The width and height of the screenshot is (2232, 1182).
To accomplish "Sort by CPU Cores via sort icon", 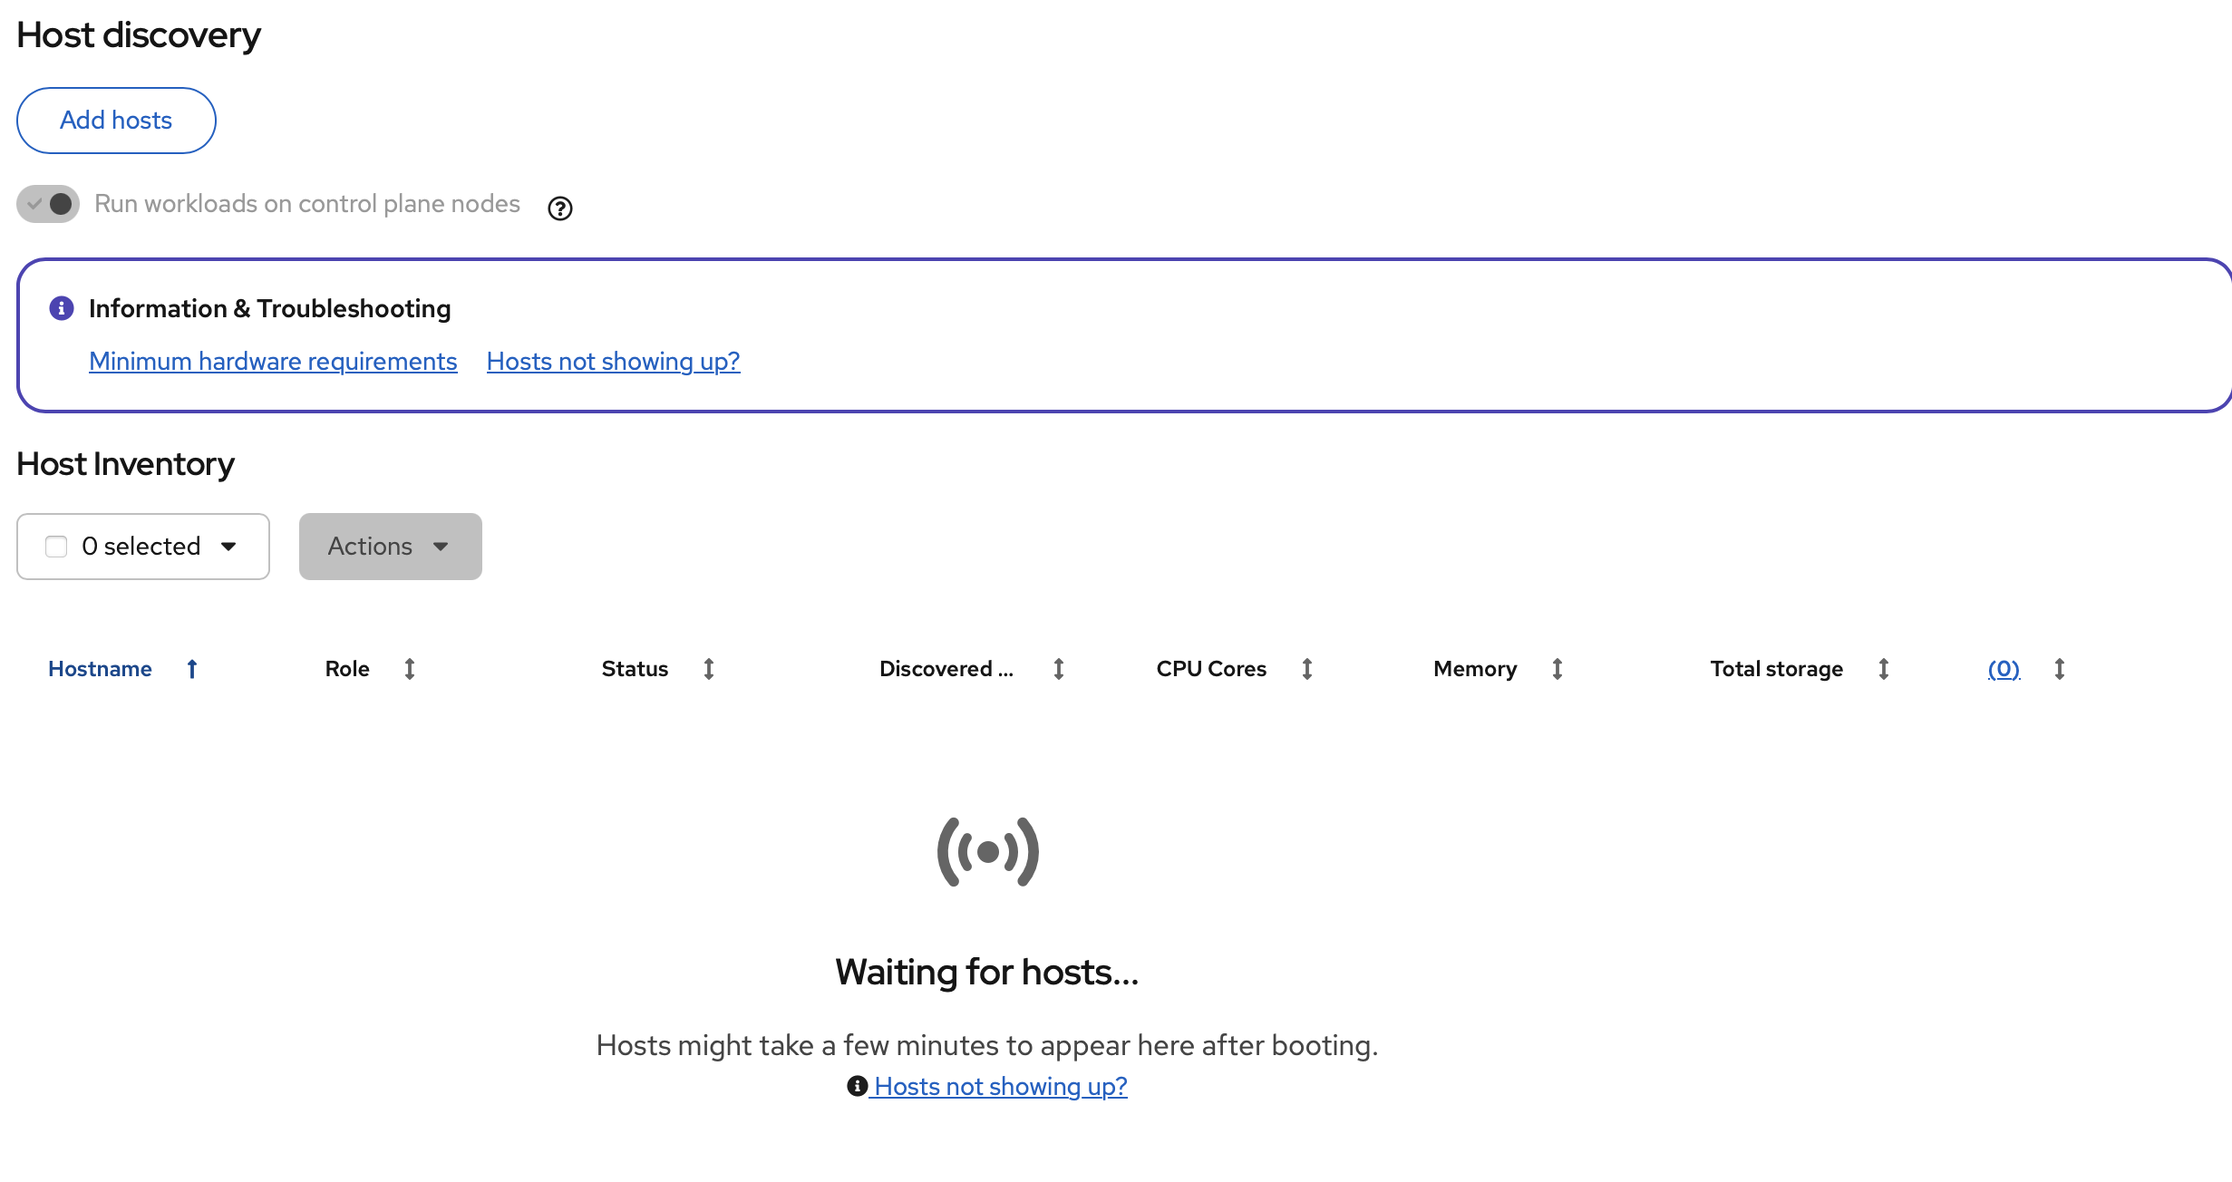I will [x=1306, y=669].
